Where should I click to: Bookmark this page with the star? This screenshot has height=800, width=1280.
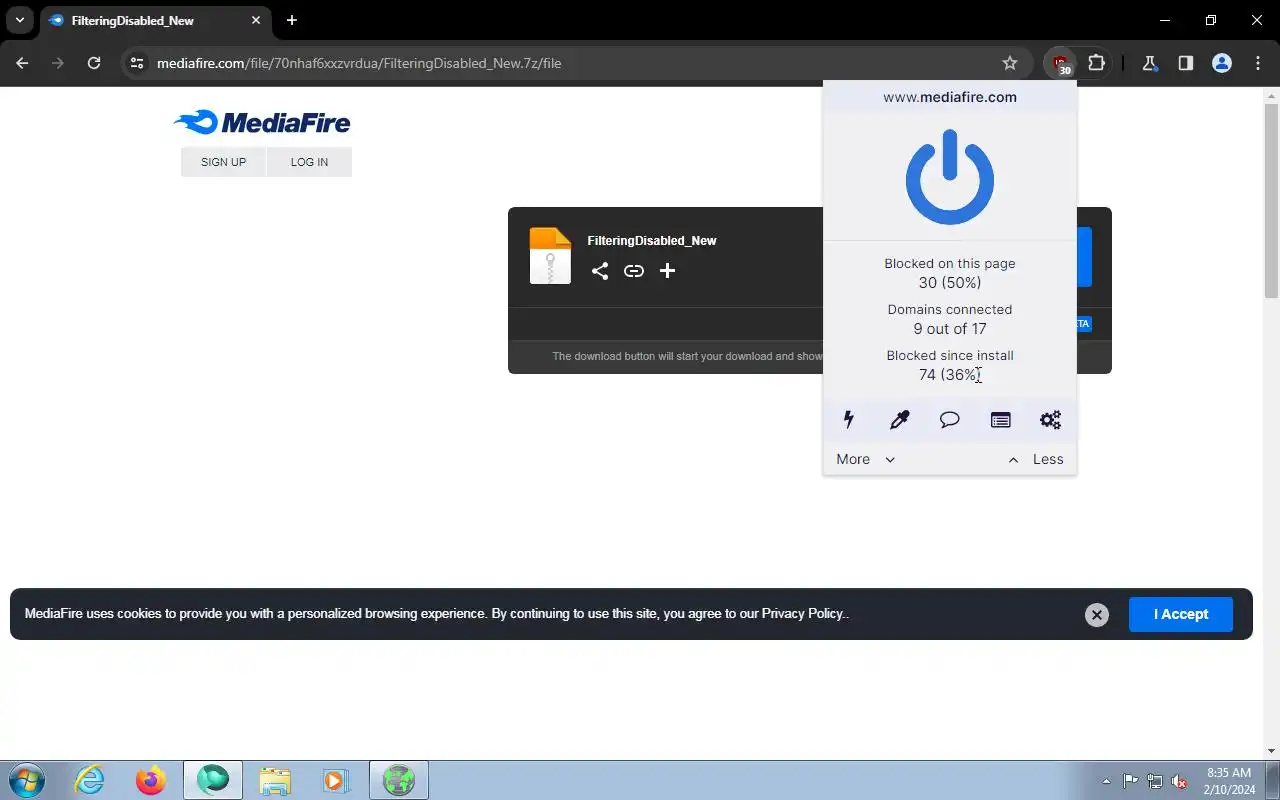point(1010,63)
